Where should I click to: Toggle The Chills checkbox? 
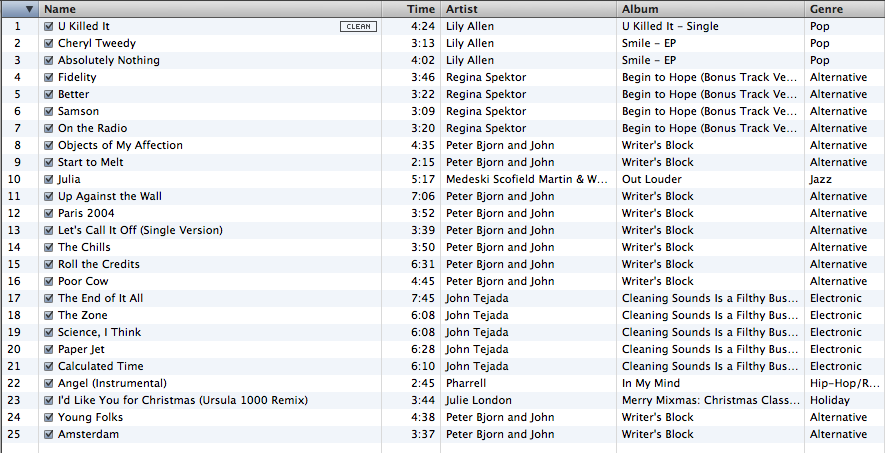coord(49,247)
